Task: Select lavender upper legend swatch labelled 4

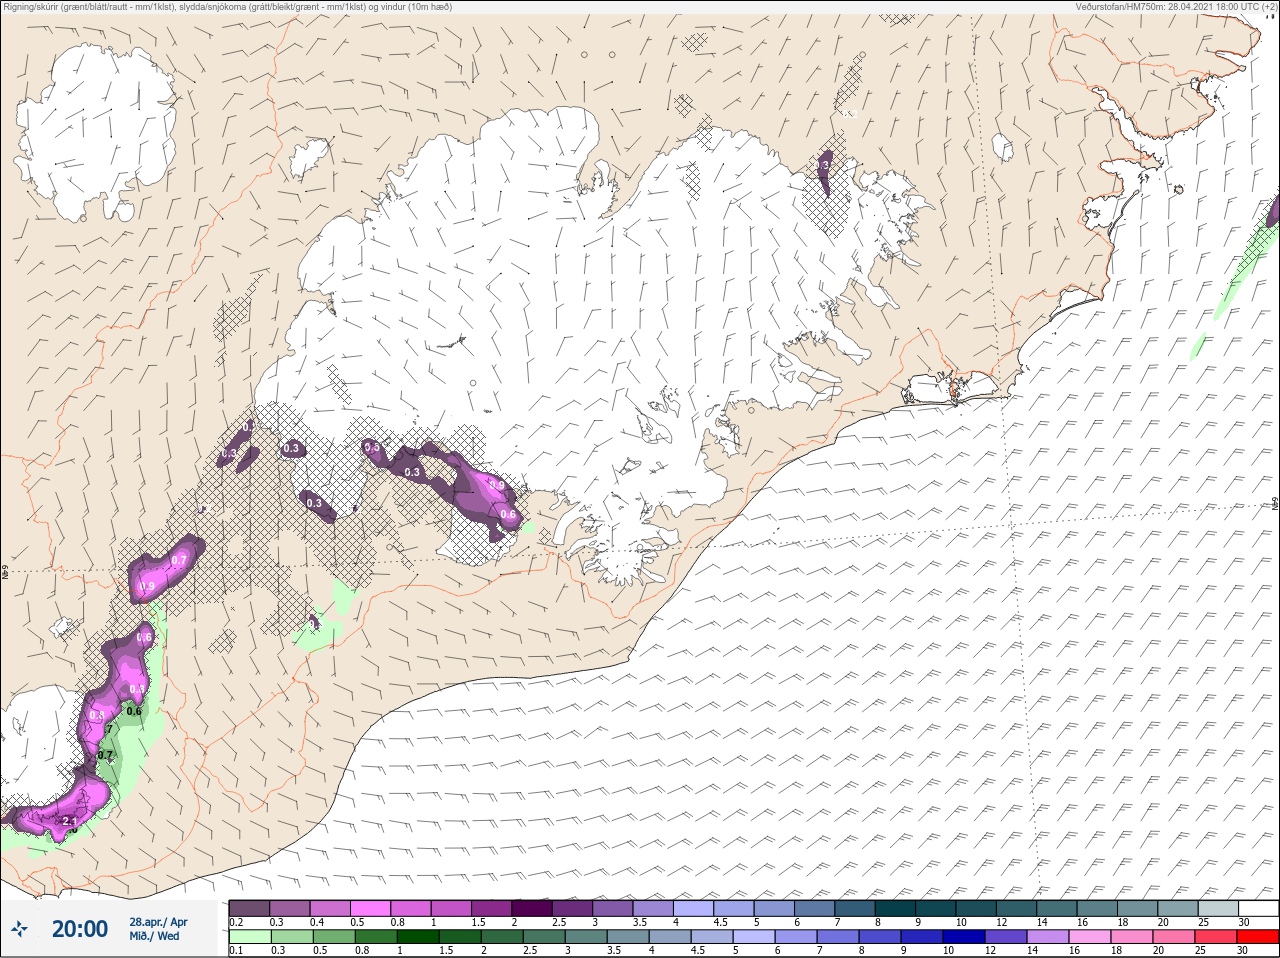Action: pos(694,908)
